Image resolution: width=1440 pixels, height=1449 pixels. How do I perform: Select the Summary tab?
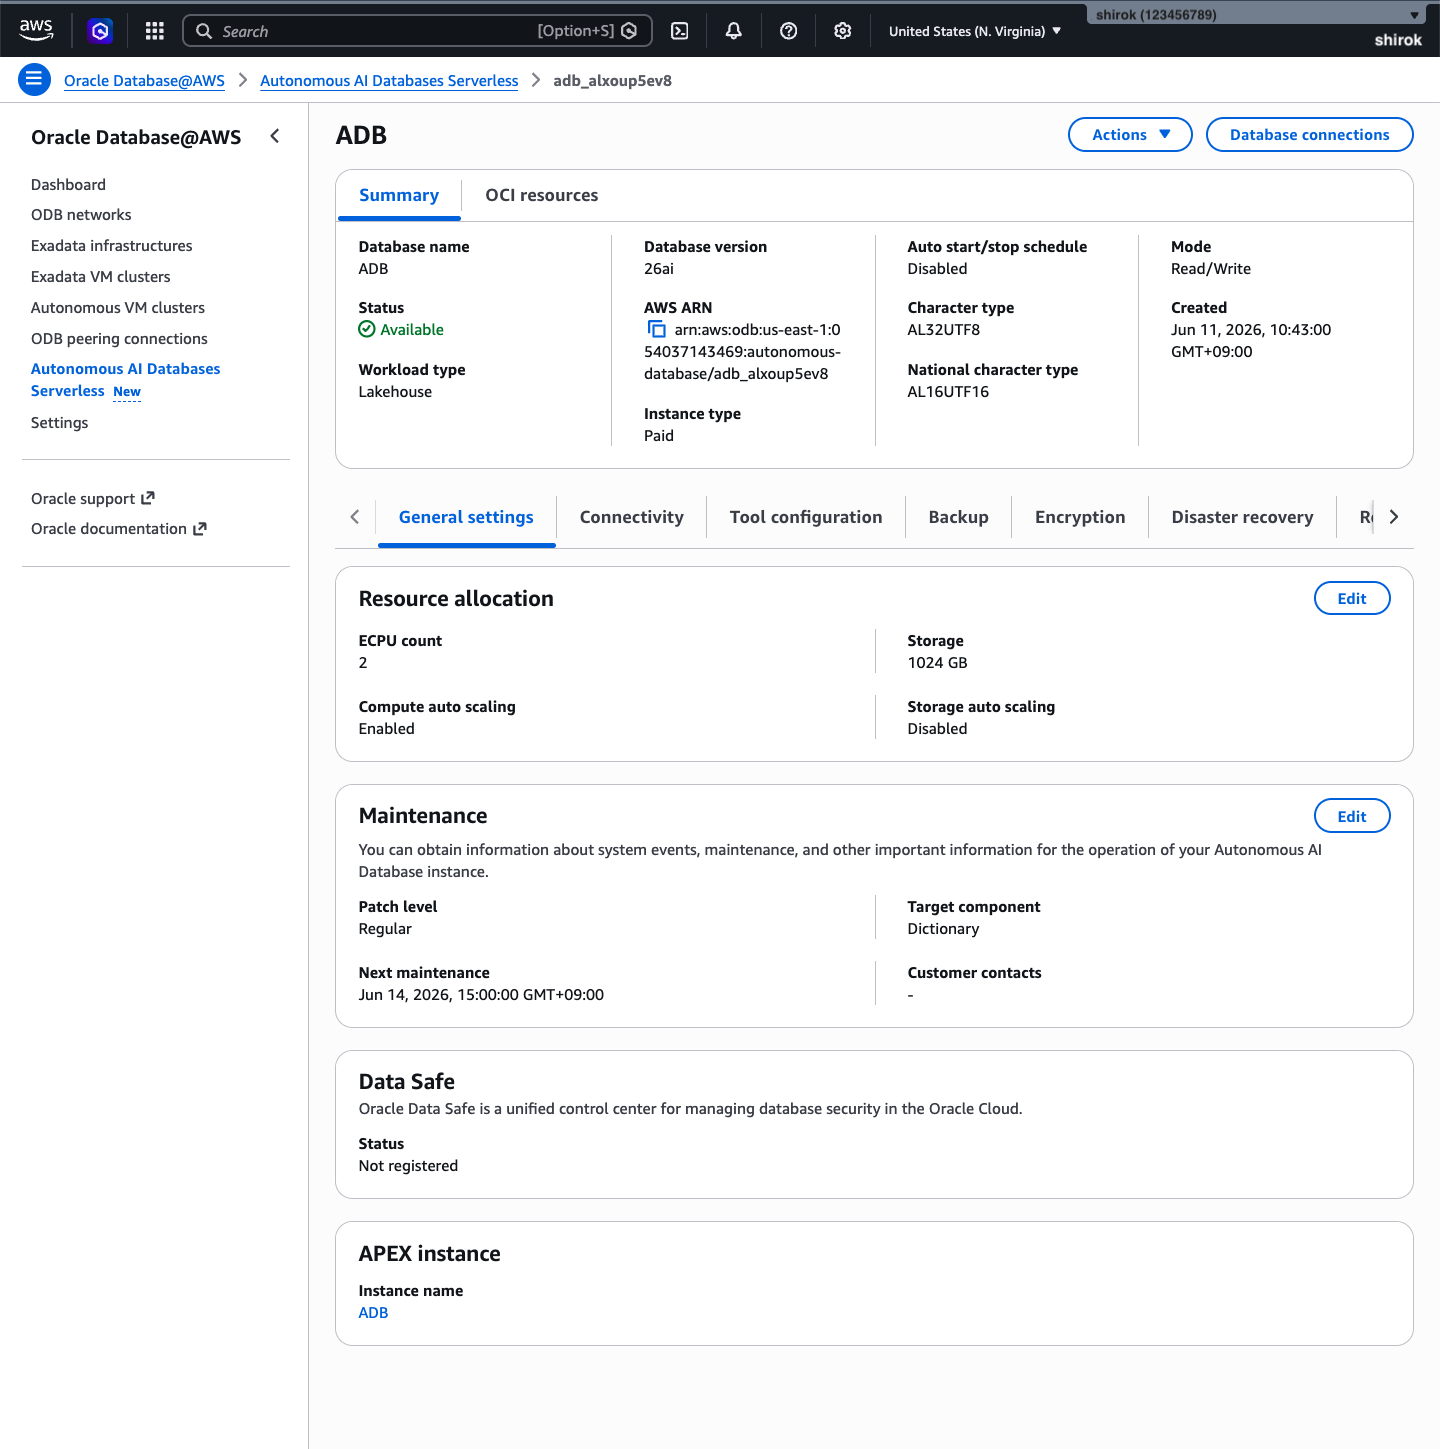click(x=399, y=195)
